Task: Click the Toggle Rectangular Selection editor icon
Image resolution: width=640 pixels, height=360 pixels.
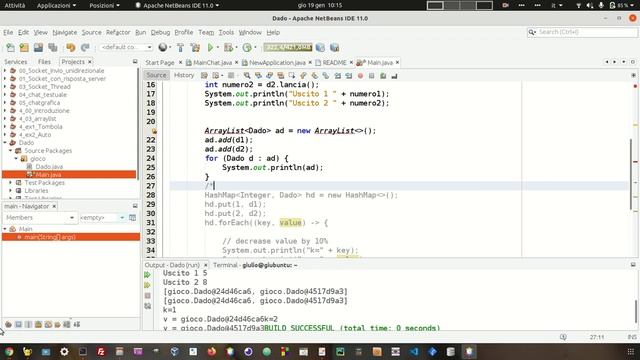Action: point(292,76)
